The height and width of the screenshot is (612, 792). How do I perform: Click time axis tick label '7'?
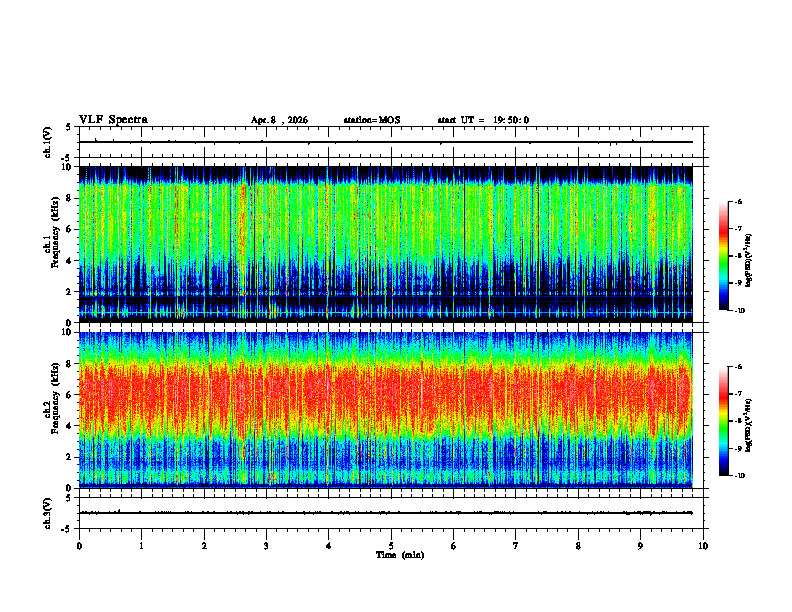coord(516,546)
